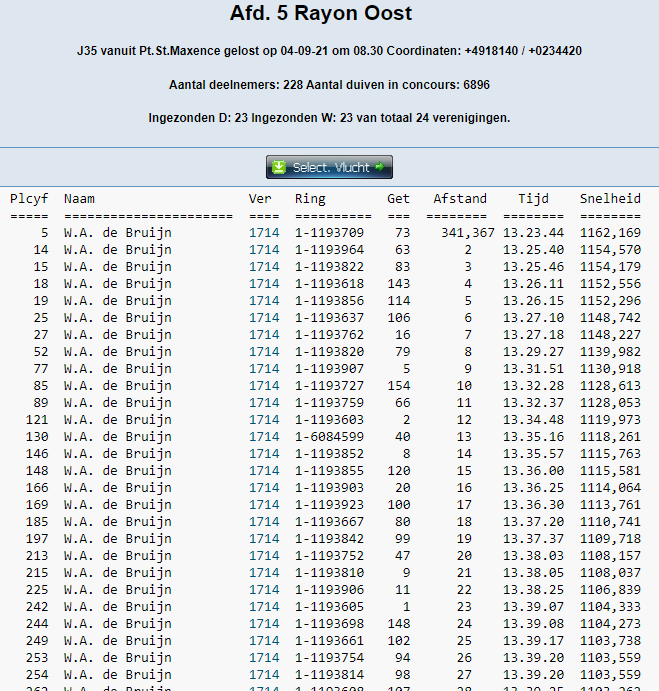Click speed value 1119,973
This screenshot has height=691, width=659.
coord(610,420)
